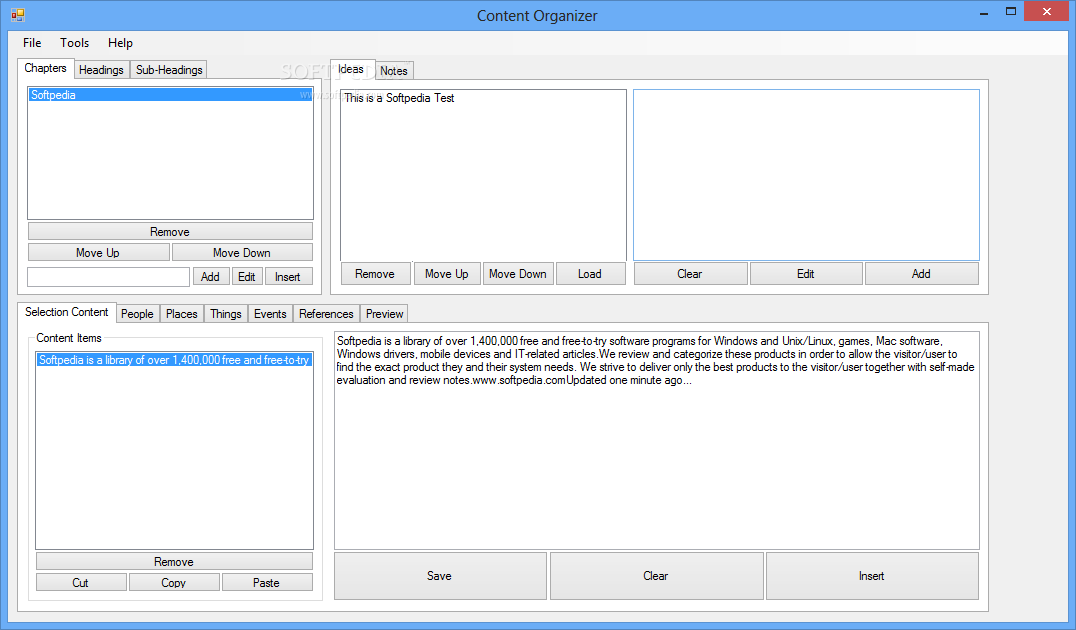Switch to the Headings tab

pos(101,69)
